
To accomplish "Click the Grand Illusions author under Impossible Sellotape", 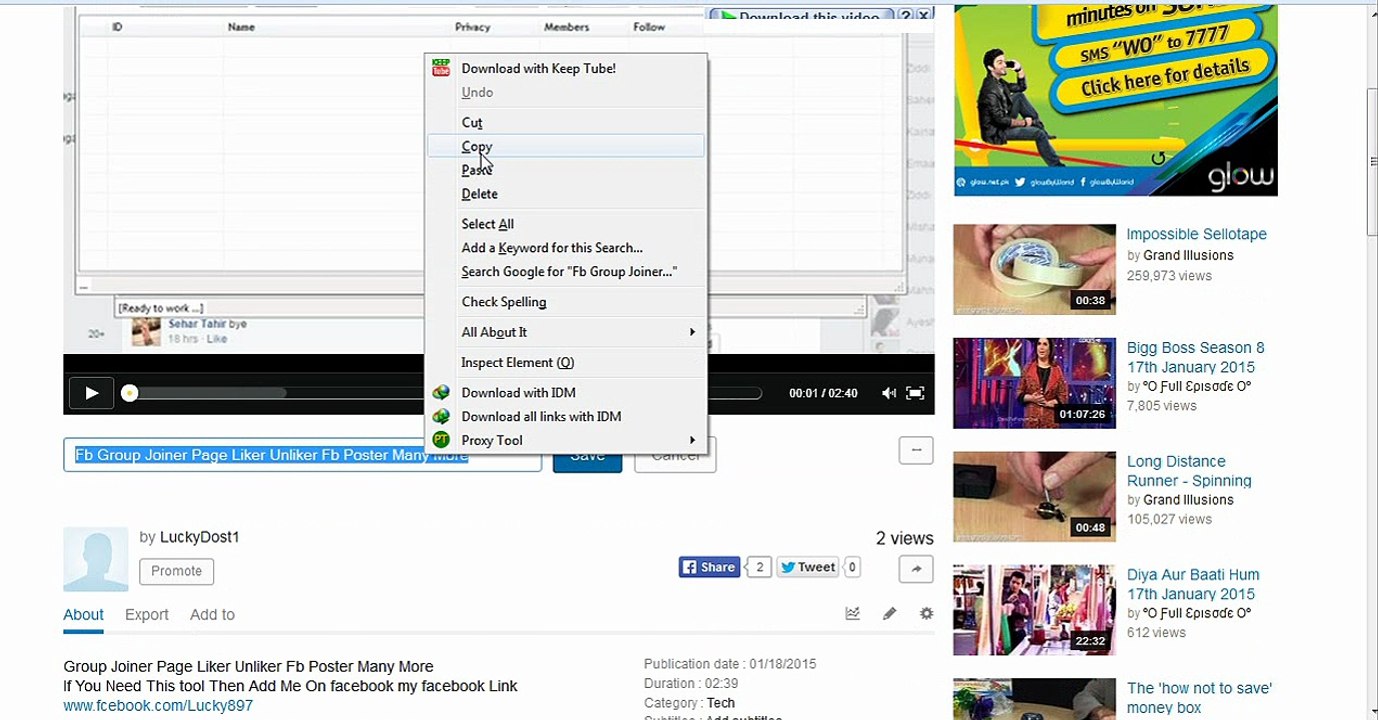I will (x=1188, y=255).
